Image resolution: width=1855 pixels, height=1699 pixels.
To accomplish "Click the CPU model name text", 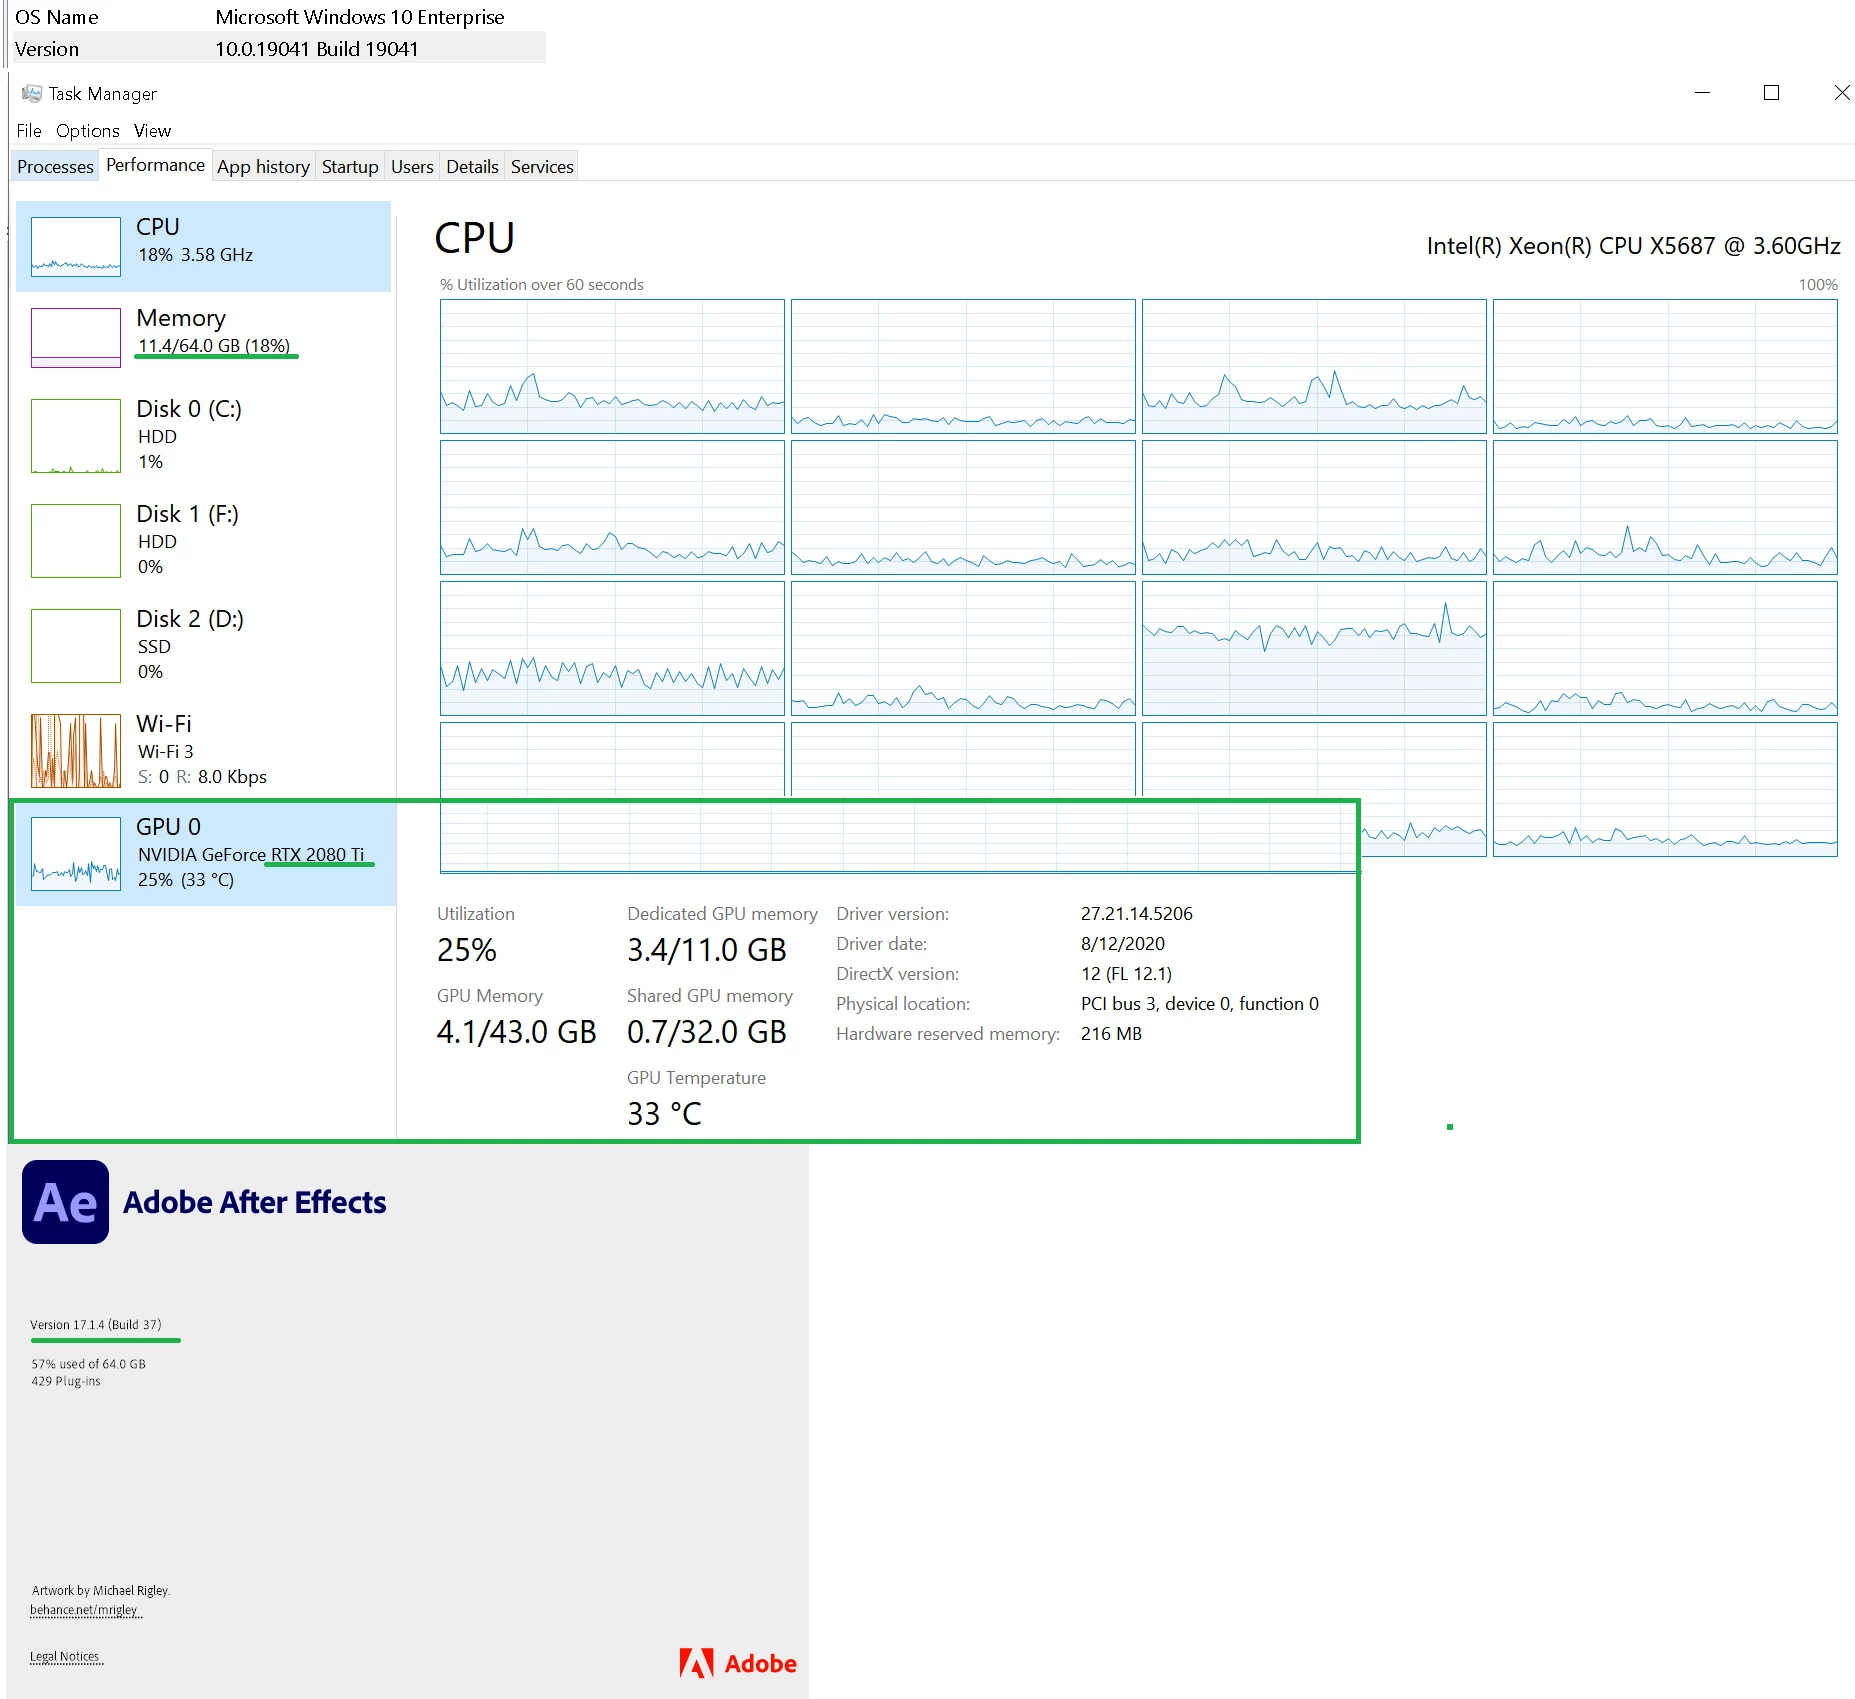I will pos(1633,246).
